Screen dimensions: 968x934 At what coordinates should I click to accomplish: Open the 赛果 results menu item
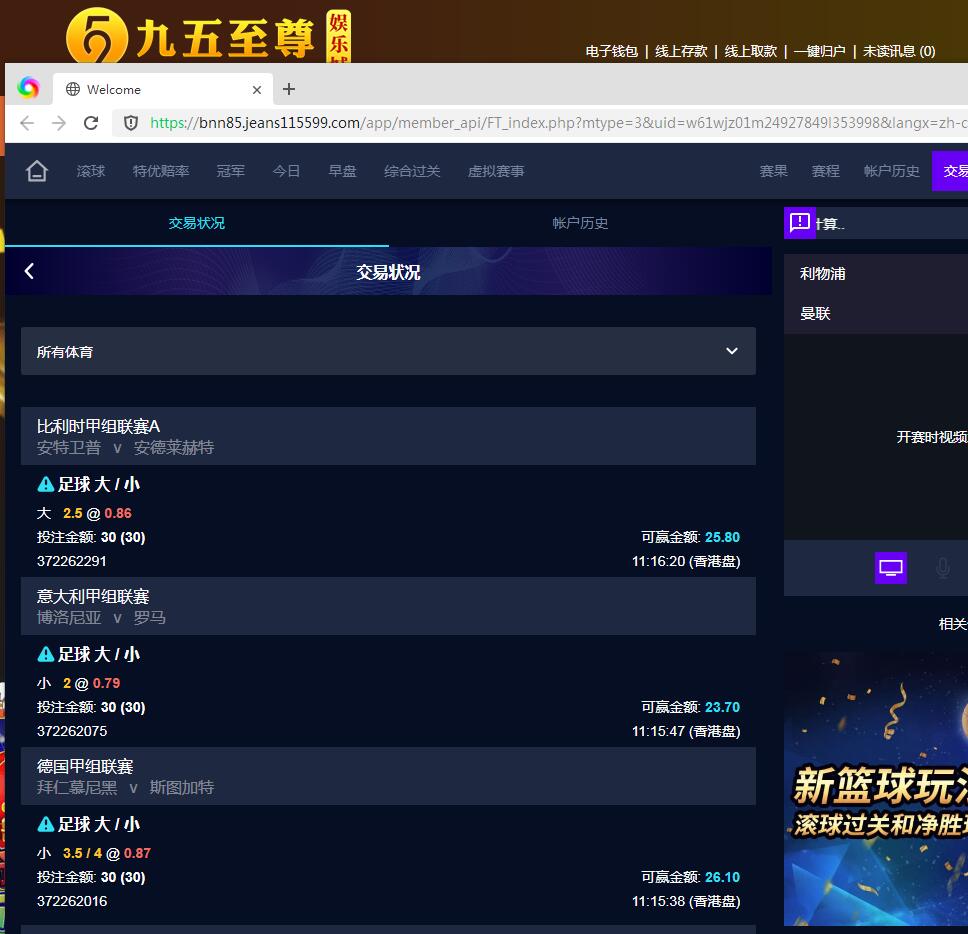(774, 171)
